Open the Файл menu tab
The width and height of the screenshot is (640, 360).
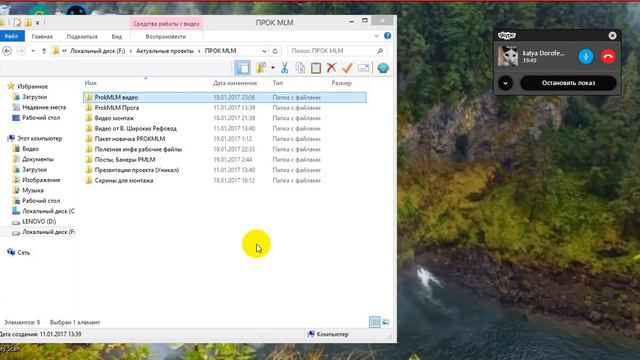pos(11,36)
